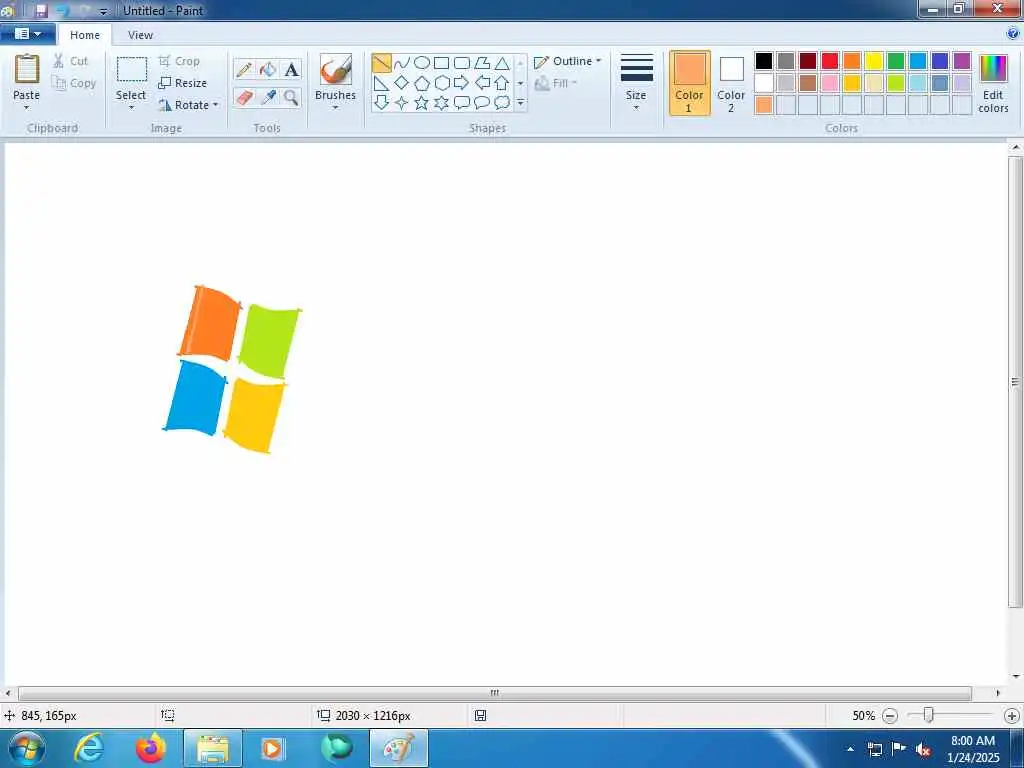The height and width of the screenshot is (768, 1024).
Task: Pick the Rectangle shape
Action: (x=441, y=63)
